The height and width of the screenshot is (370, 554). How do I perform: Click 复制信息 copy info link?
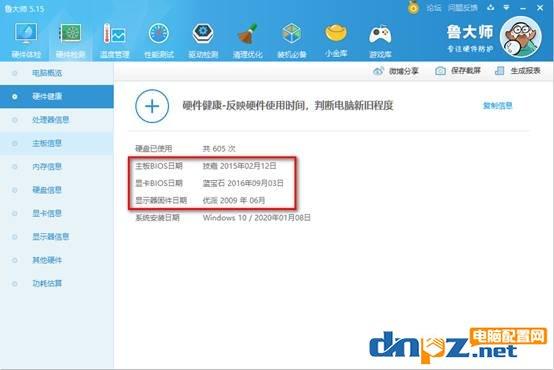(x=497, y=105)
